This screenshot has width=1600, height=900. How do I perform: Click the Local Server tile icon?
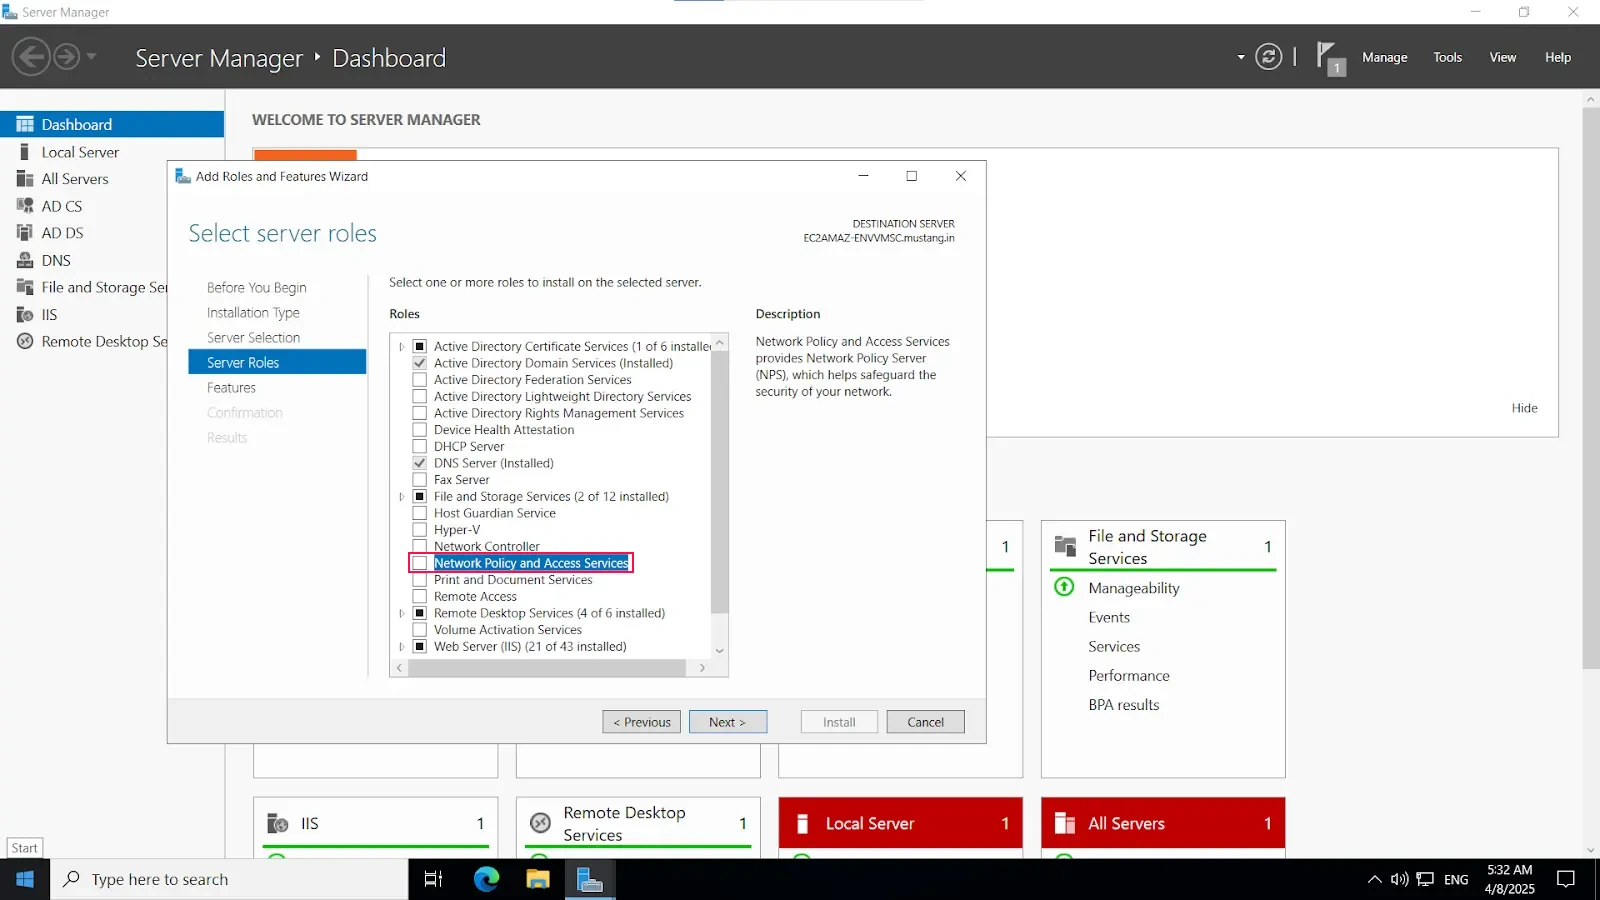pyautogui.click(x=802, y=823)
